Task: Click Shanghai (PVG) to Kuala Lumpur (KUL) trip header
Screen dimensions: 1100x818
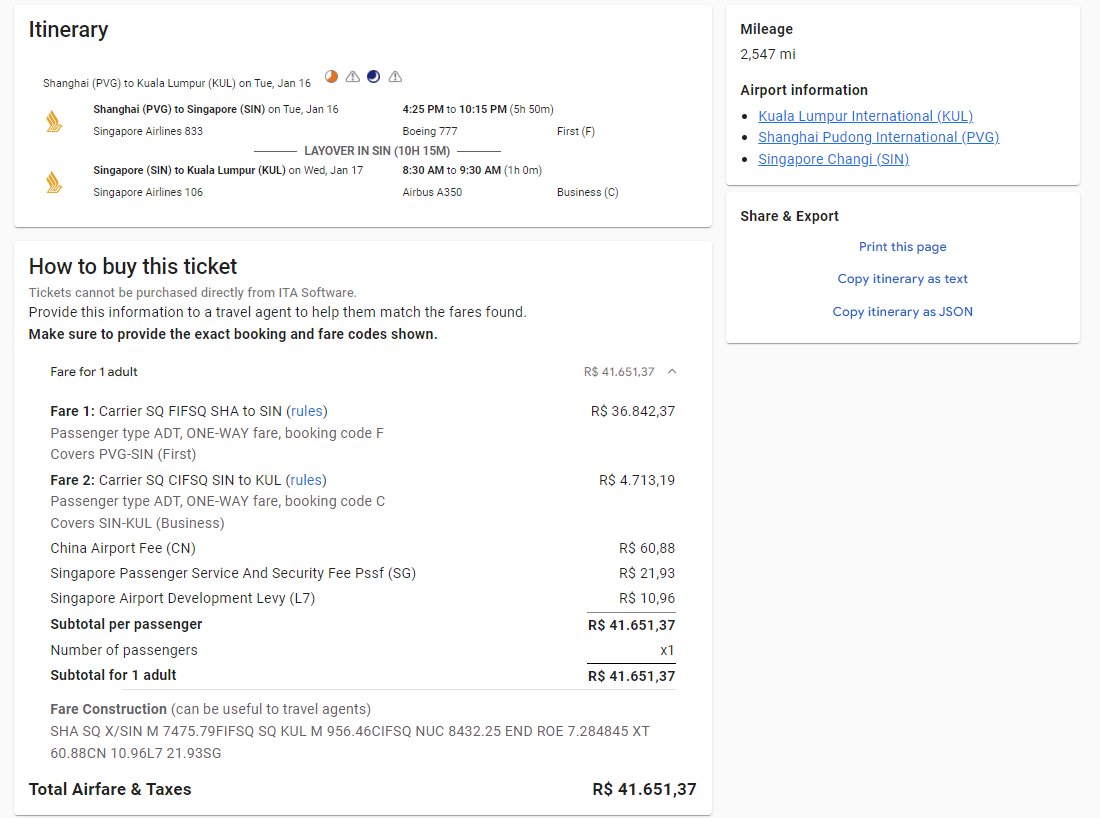Action: click(x=177, y=83)
